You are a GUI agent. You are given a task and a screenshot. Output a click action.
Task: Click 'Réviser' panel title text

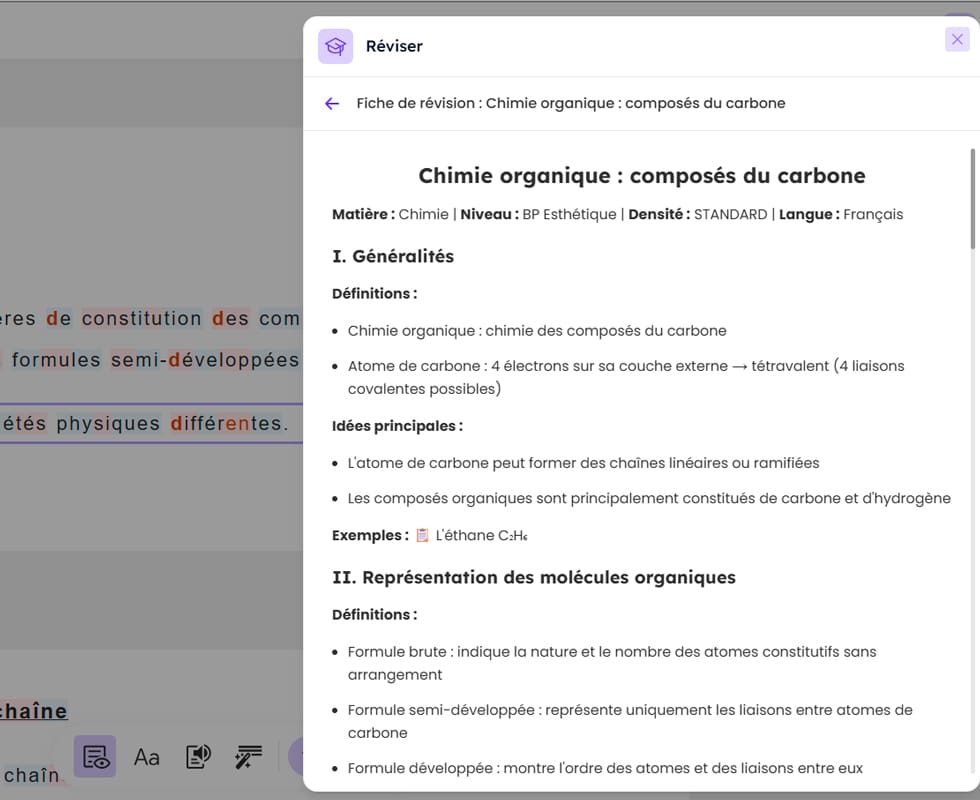pyautogui.click(x=394, y=46)
